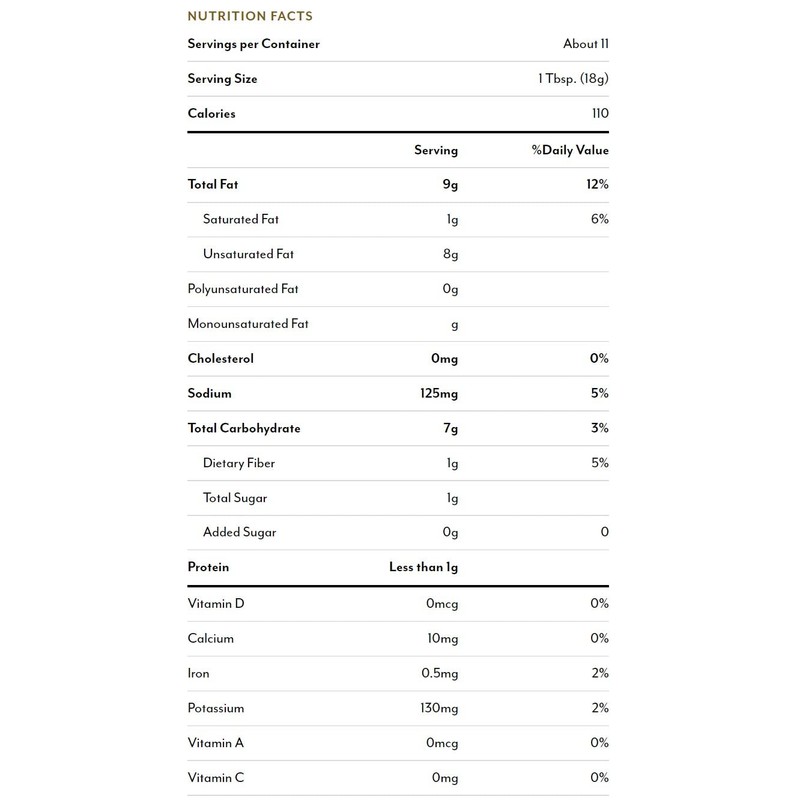Viewport: 800px width, 800px height.
Task: Click the 'Serving' column header
Action: pyautogui.click(x=436, y=150)
